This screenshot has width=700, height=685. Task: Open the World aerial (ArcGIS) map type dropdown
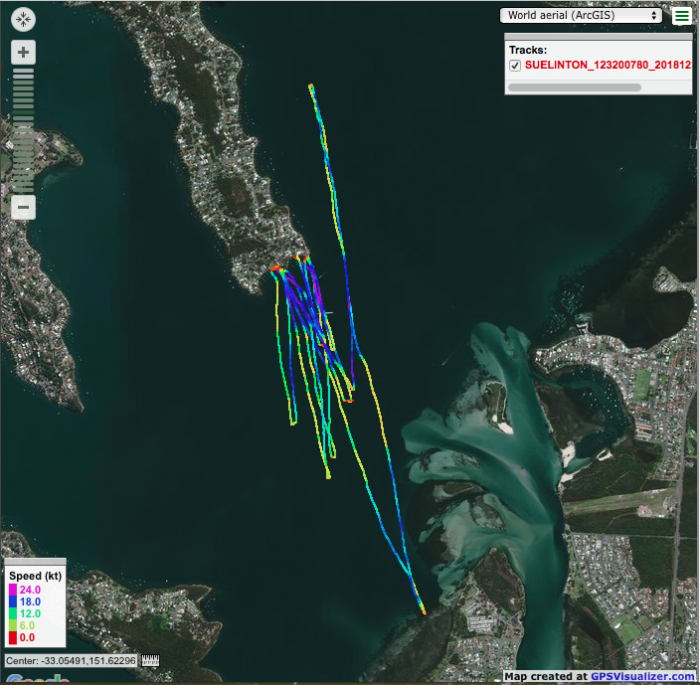pyautogui.click(x=581, y=16)
